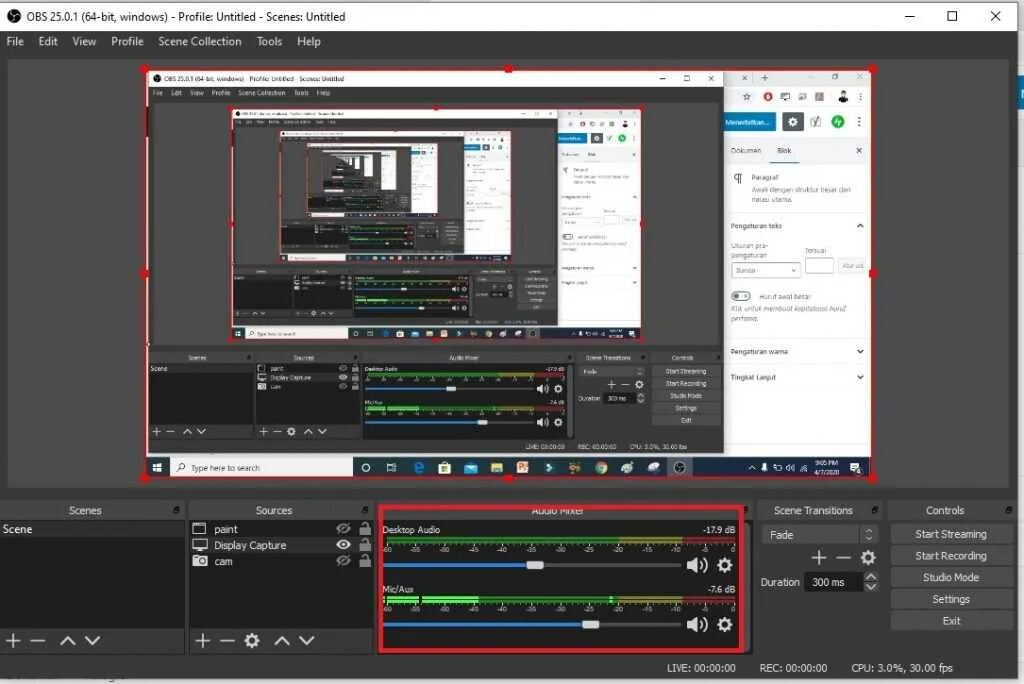
Task: Show hidden tray icons chevron in outermost captured taskbar
Action: pyautogui.click(x=752, y=467)
